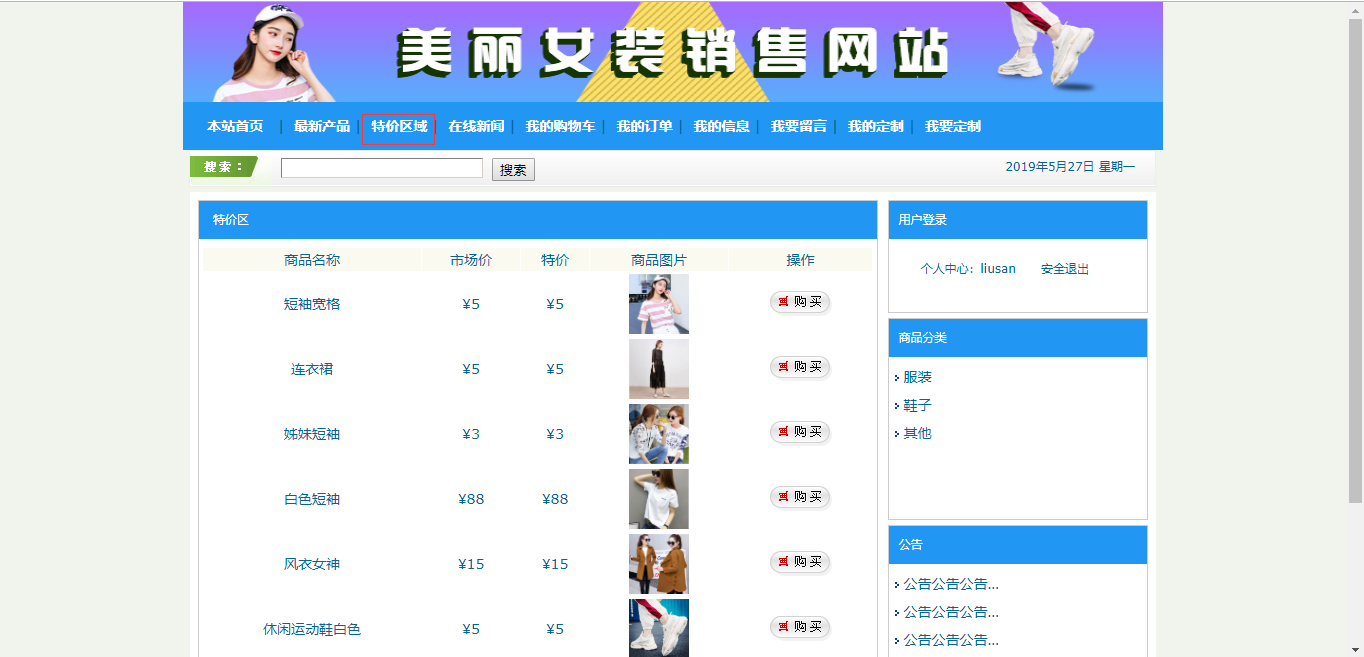
Task: Click the 商品图片 column header
Action: (659, 260)
